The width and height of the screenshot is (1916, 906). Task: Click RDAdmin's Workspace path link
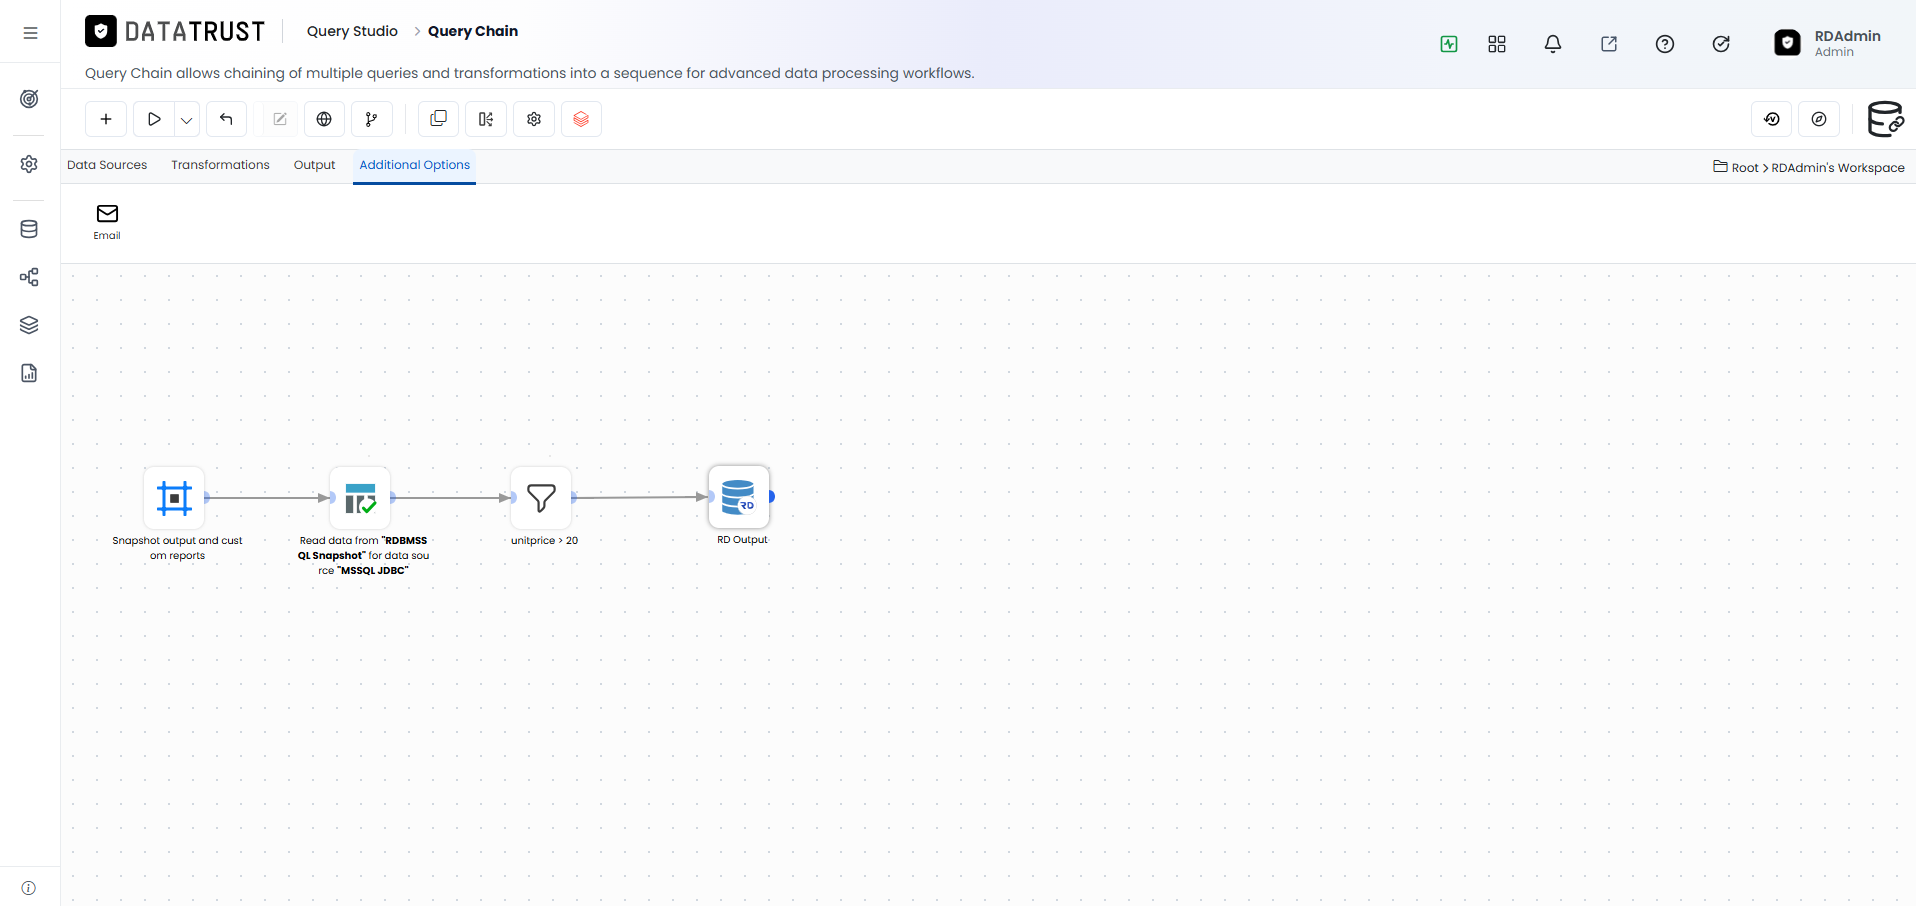click(x=1838, y=168)
